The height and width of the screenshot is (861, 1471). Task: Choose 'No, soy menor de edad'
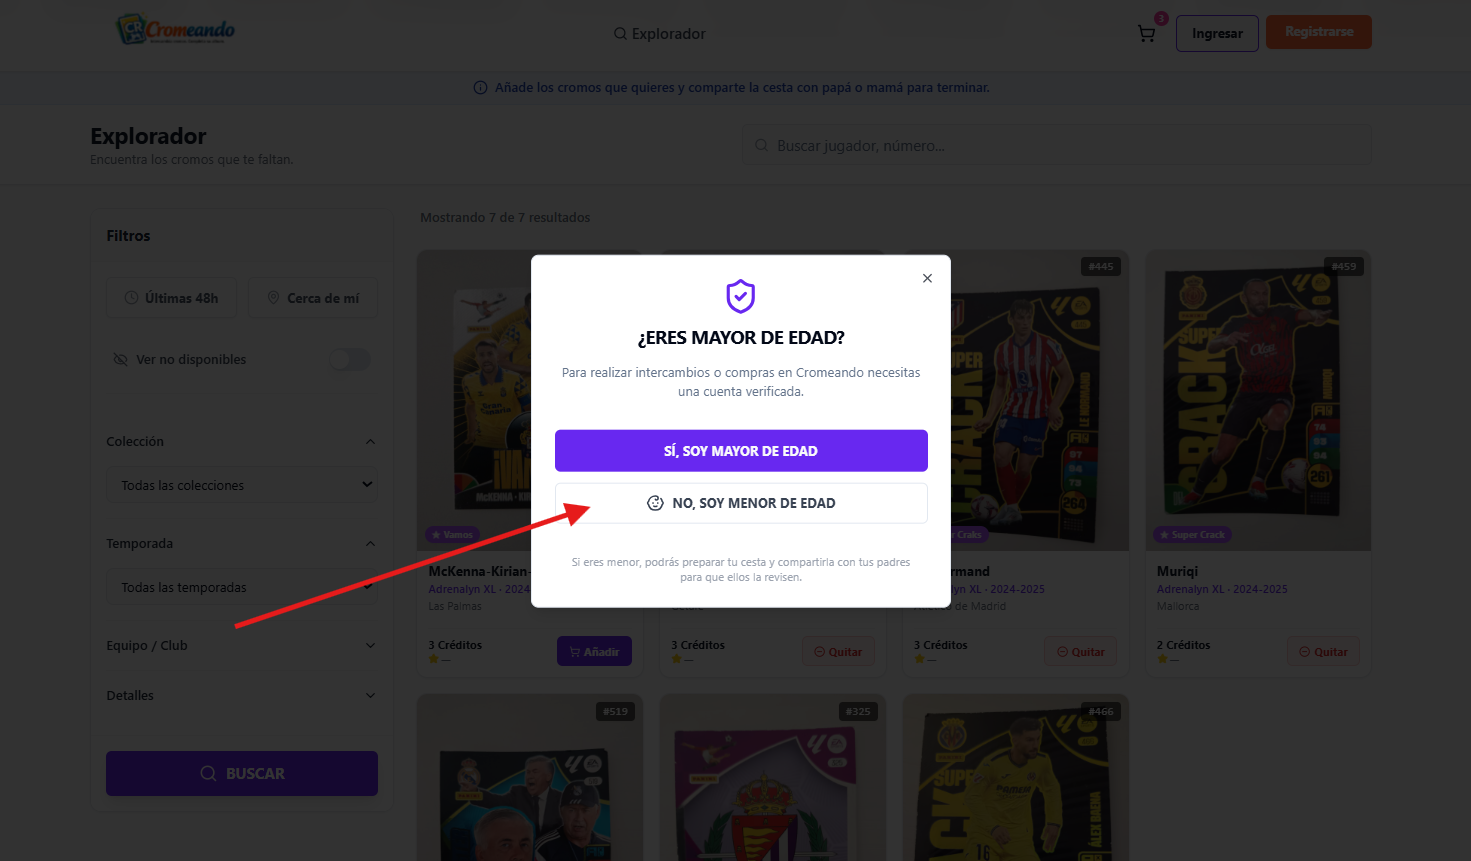point(741,503)
